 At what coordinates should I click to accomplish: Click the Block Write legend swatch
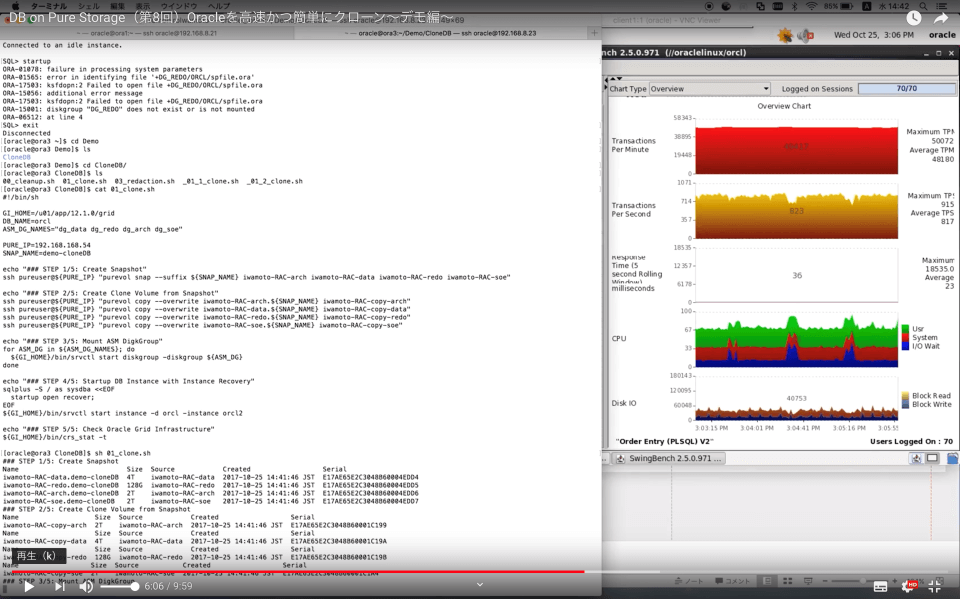[906, 404]
